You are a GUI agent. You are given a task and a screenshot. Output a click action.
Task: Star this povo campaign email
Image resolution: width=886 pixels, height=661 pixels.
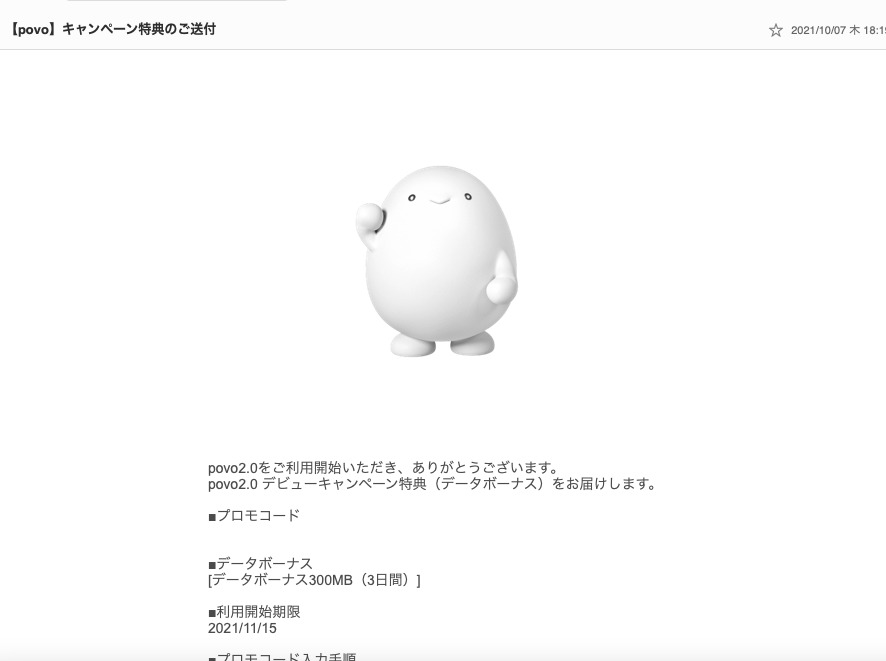pos(776,30)
